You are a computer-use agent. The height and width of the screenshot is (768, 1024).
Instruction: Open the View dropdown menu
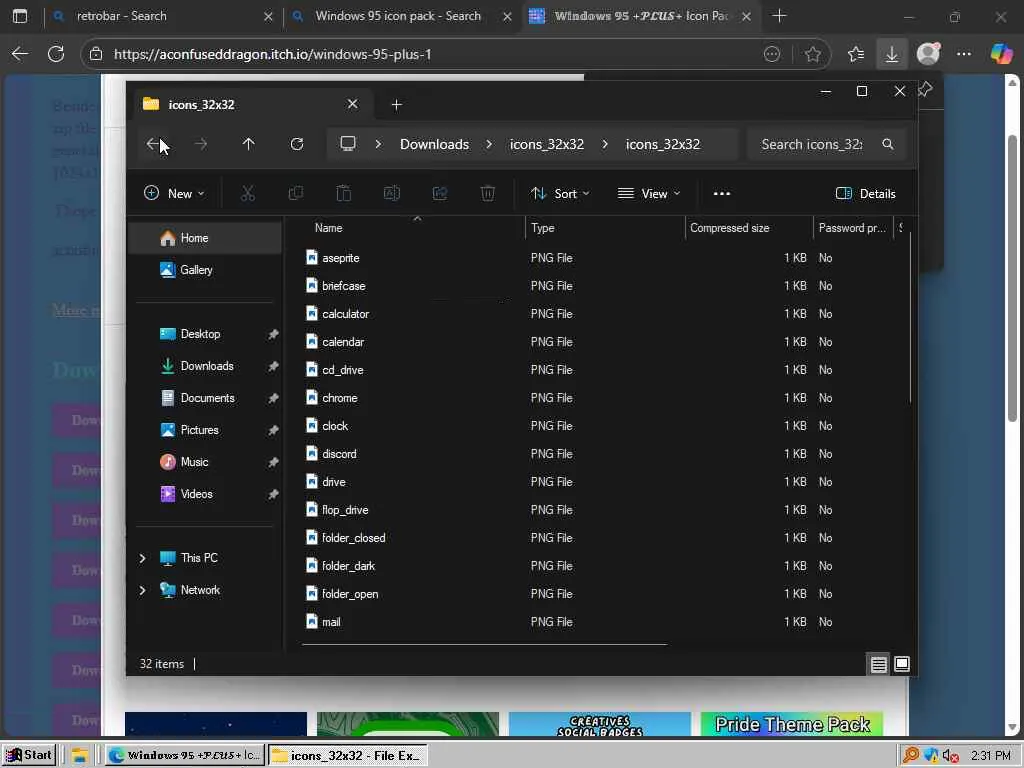649,193
